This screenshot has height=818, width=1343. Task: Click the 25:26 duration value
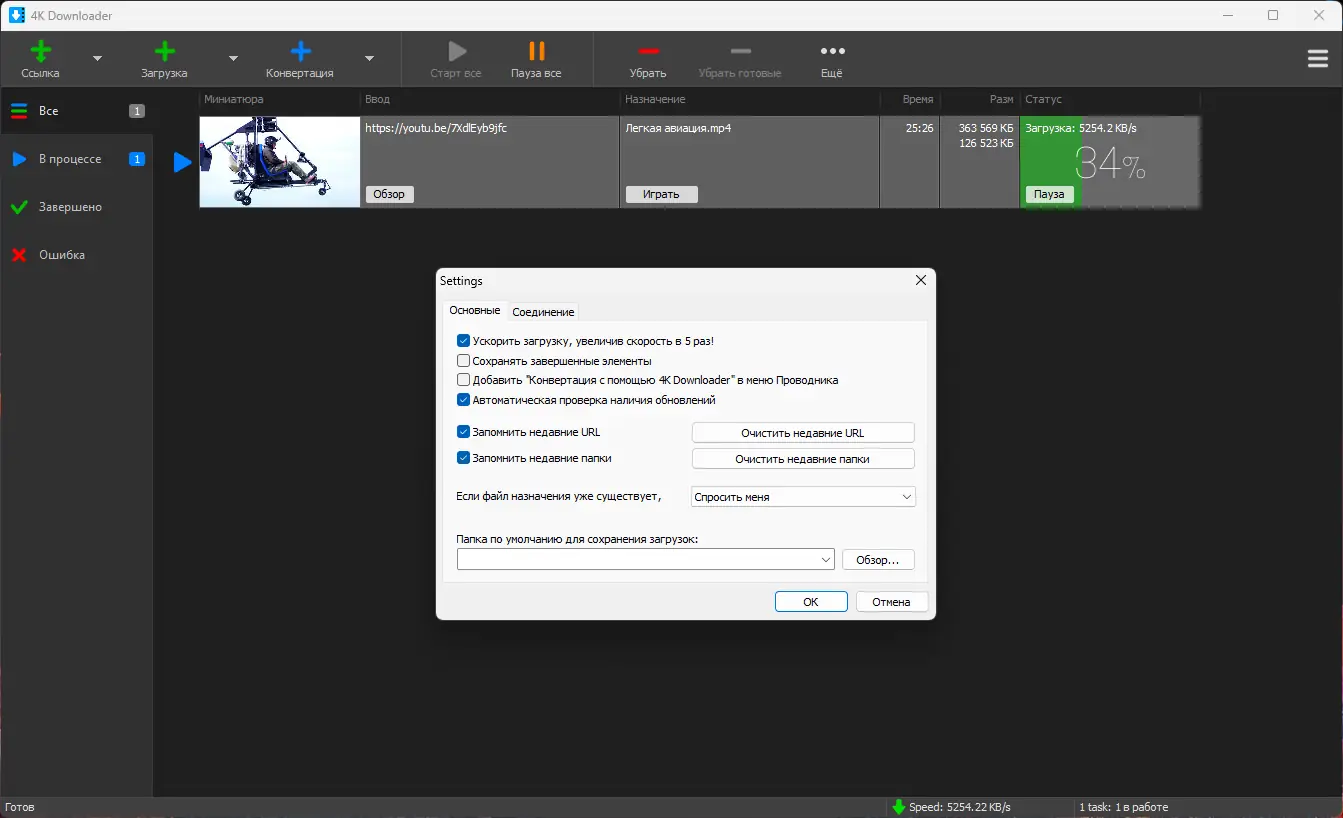(x=920, y=128)
